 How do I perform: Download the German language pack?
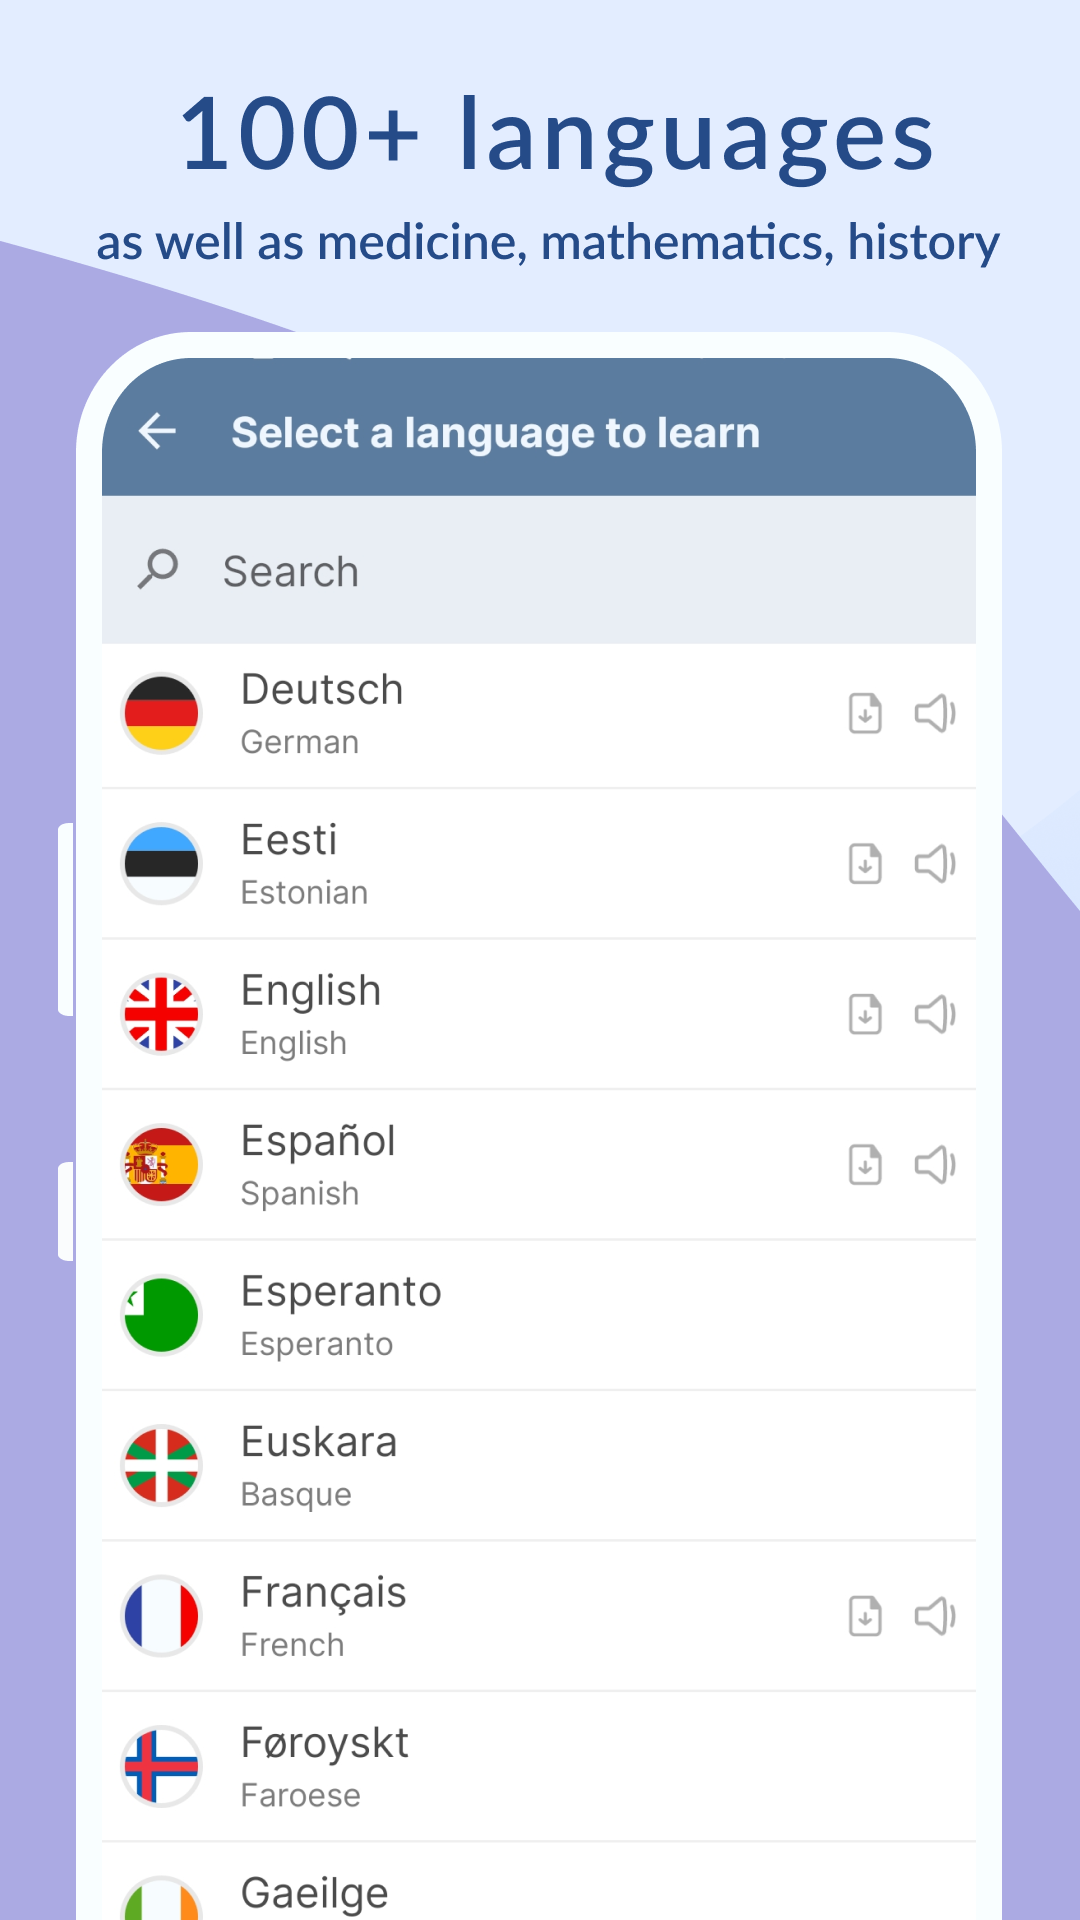865,714
